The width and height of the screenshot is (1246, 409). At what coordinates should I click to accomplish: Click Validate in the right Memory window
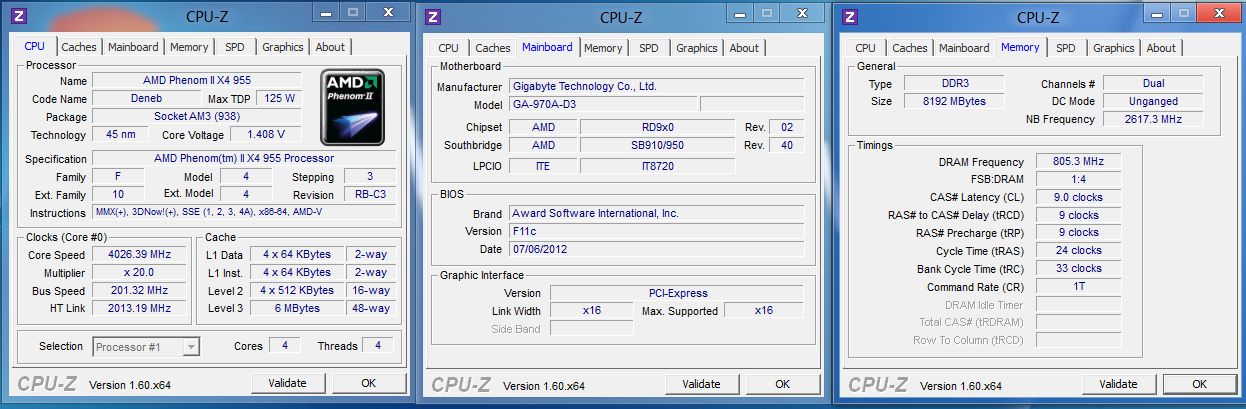click(x=1118, y=384)
